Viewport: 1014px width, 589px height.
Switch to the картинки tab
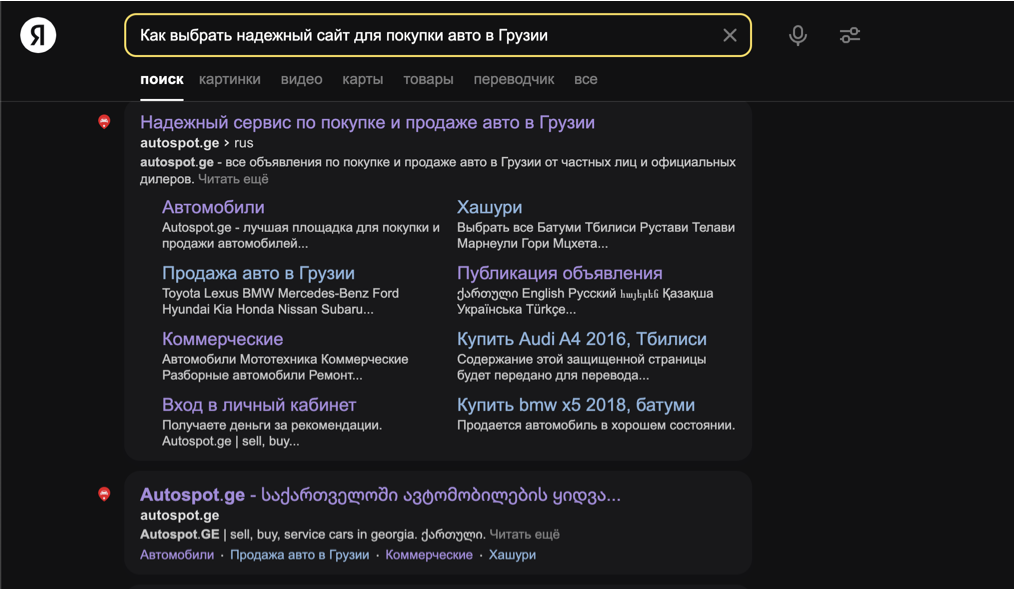tap(230, 80)
